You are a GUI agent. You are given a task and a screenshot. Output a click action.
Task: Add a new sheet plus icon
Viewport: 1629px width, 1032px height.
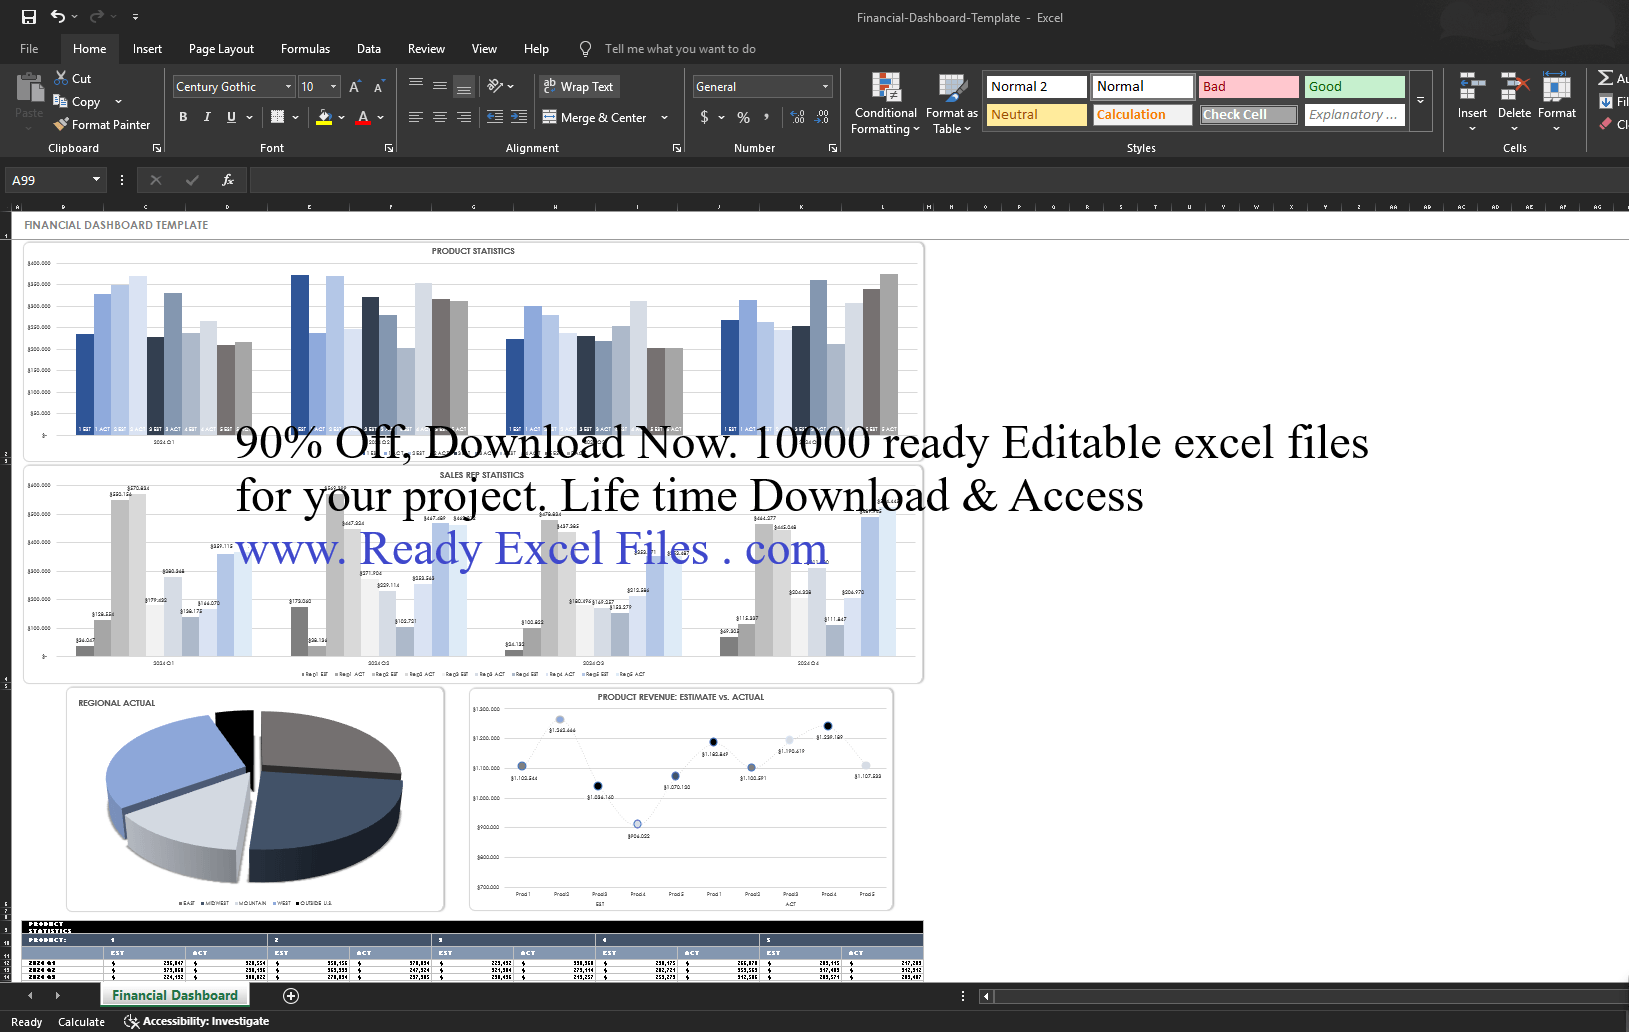[291, 996]
